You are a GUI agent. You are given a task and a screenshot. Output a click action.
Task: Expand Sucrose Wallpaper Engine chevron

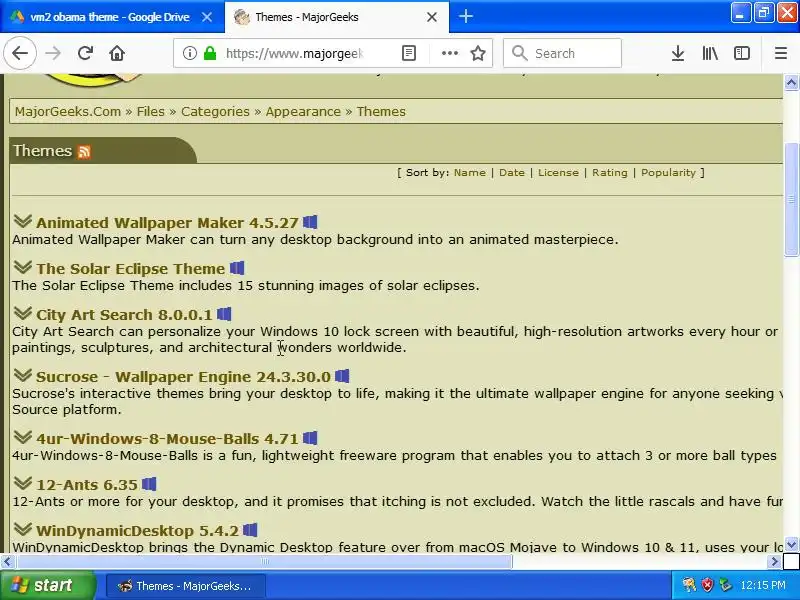pyautogui.click(x=22, y=375)
